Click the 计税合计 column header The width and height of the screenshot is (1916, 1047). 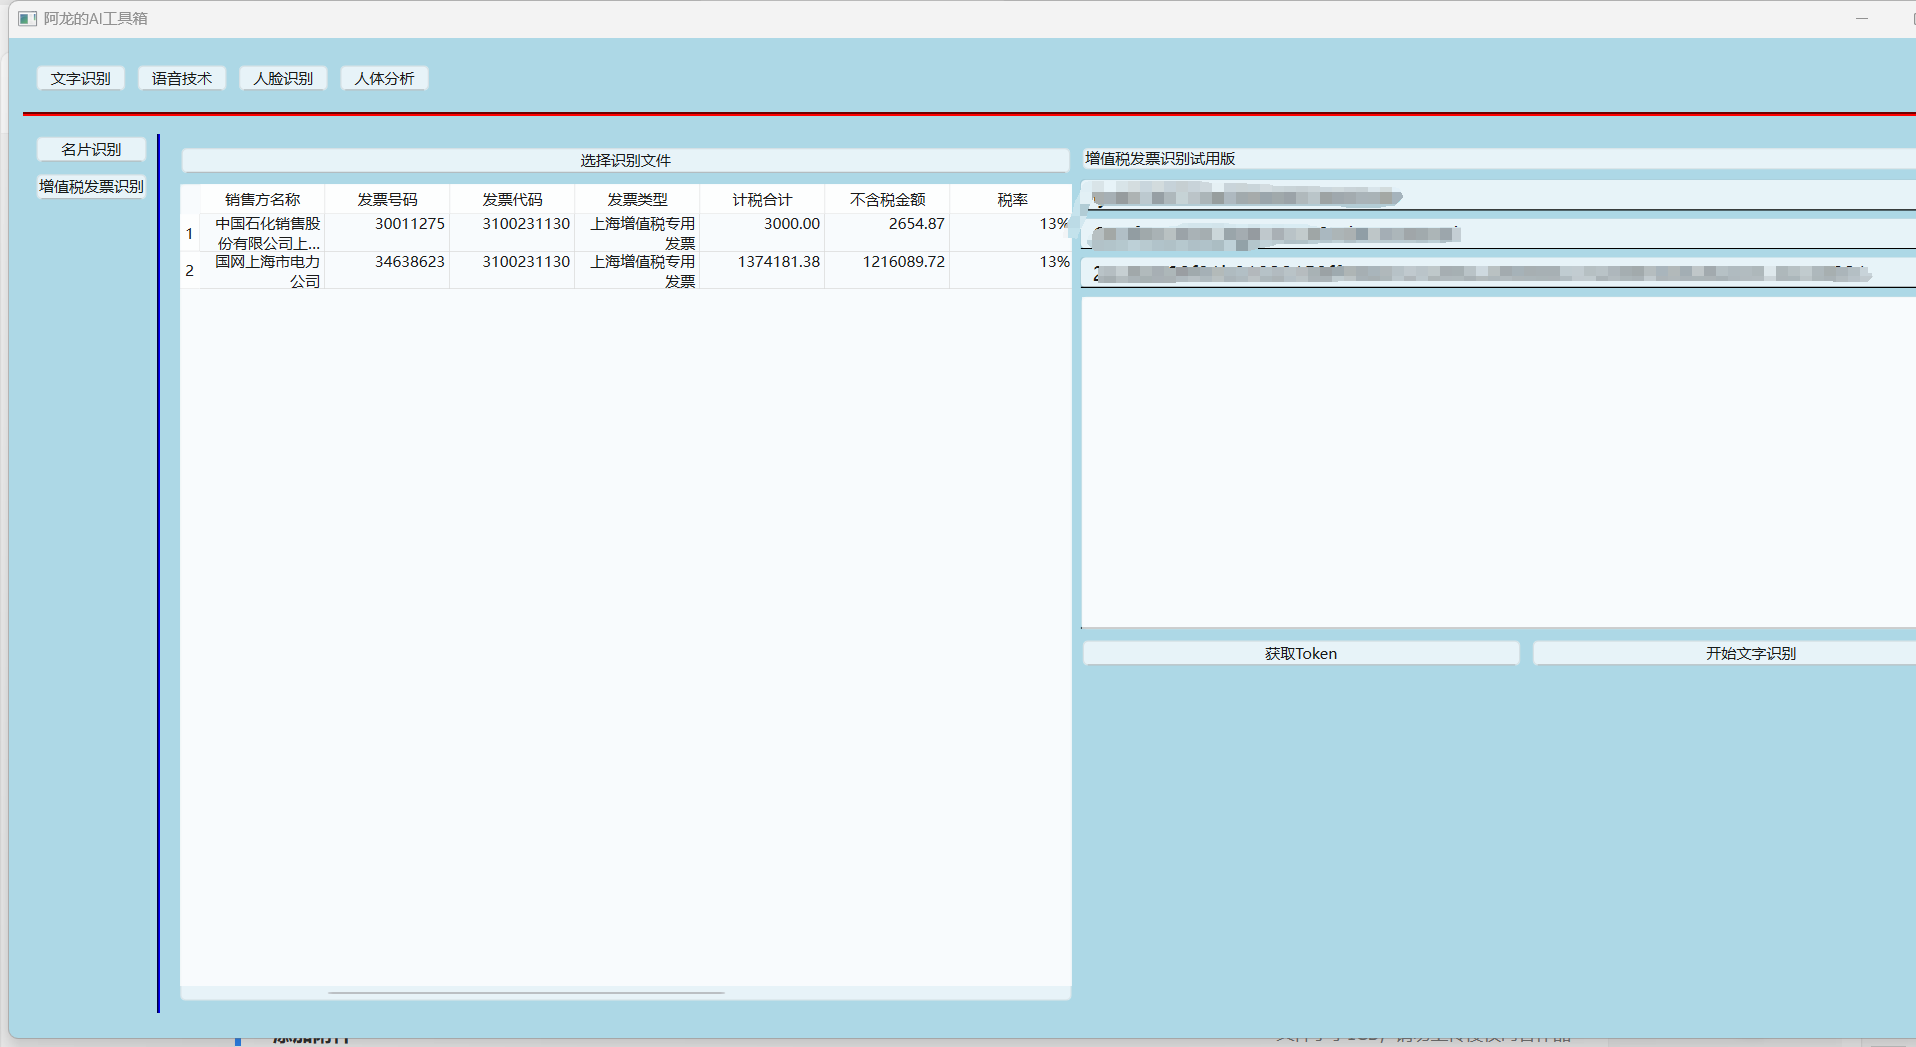762,199
